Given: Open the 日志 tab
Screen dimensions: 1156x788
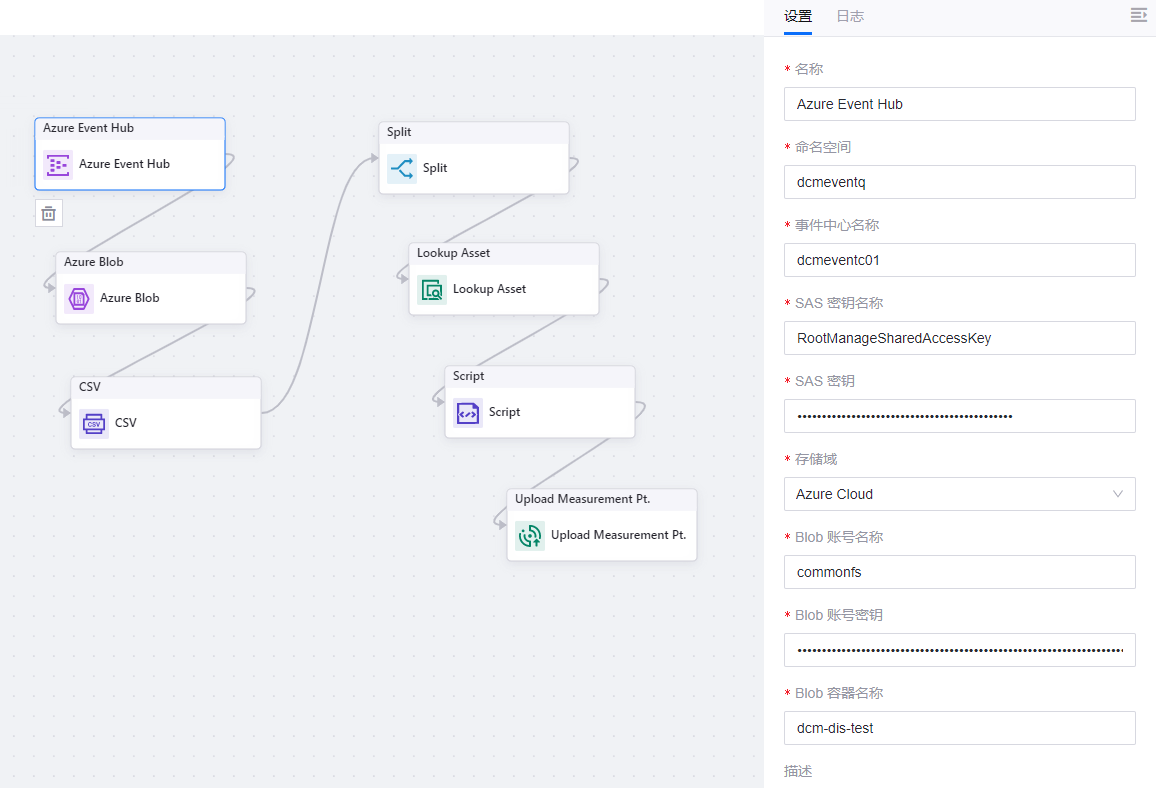Looking at the screenshot, I should click(850, 16).
